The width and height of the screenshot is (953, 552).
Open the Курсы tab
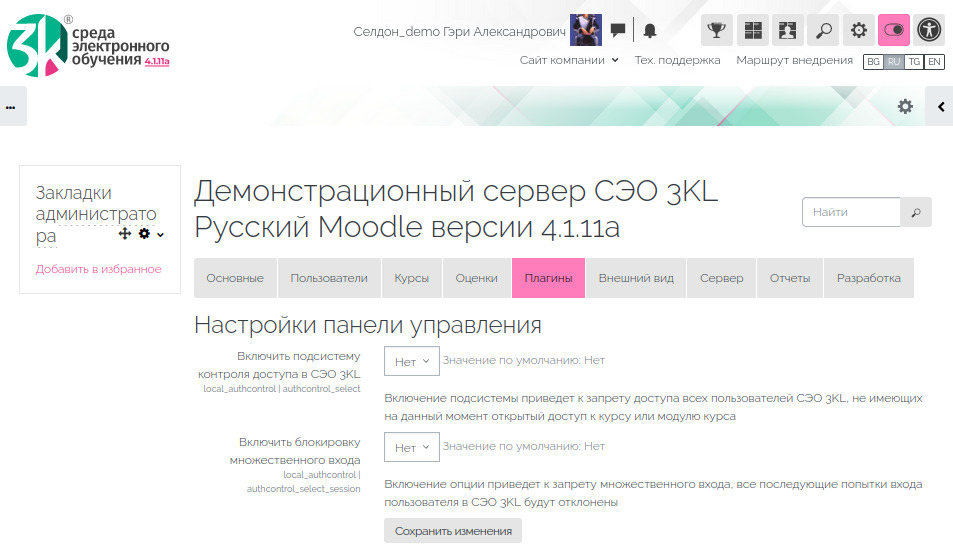(x=411, y=278)
